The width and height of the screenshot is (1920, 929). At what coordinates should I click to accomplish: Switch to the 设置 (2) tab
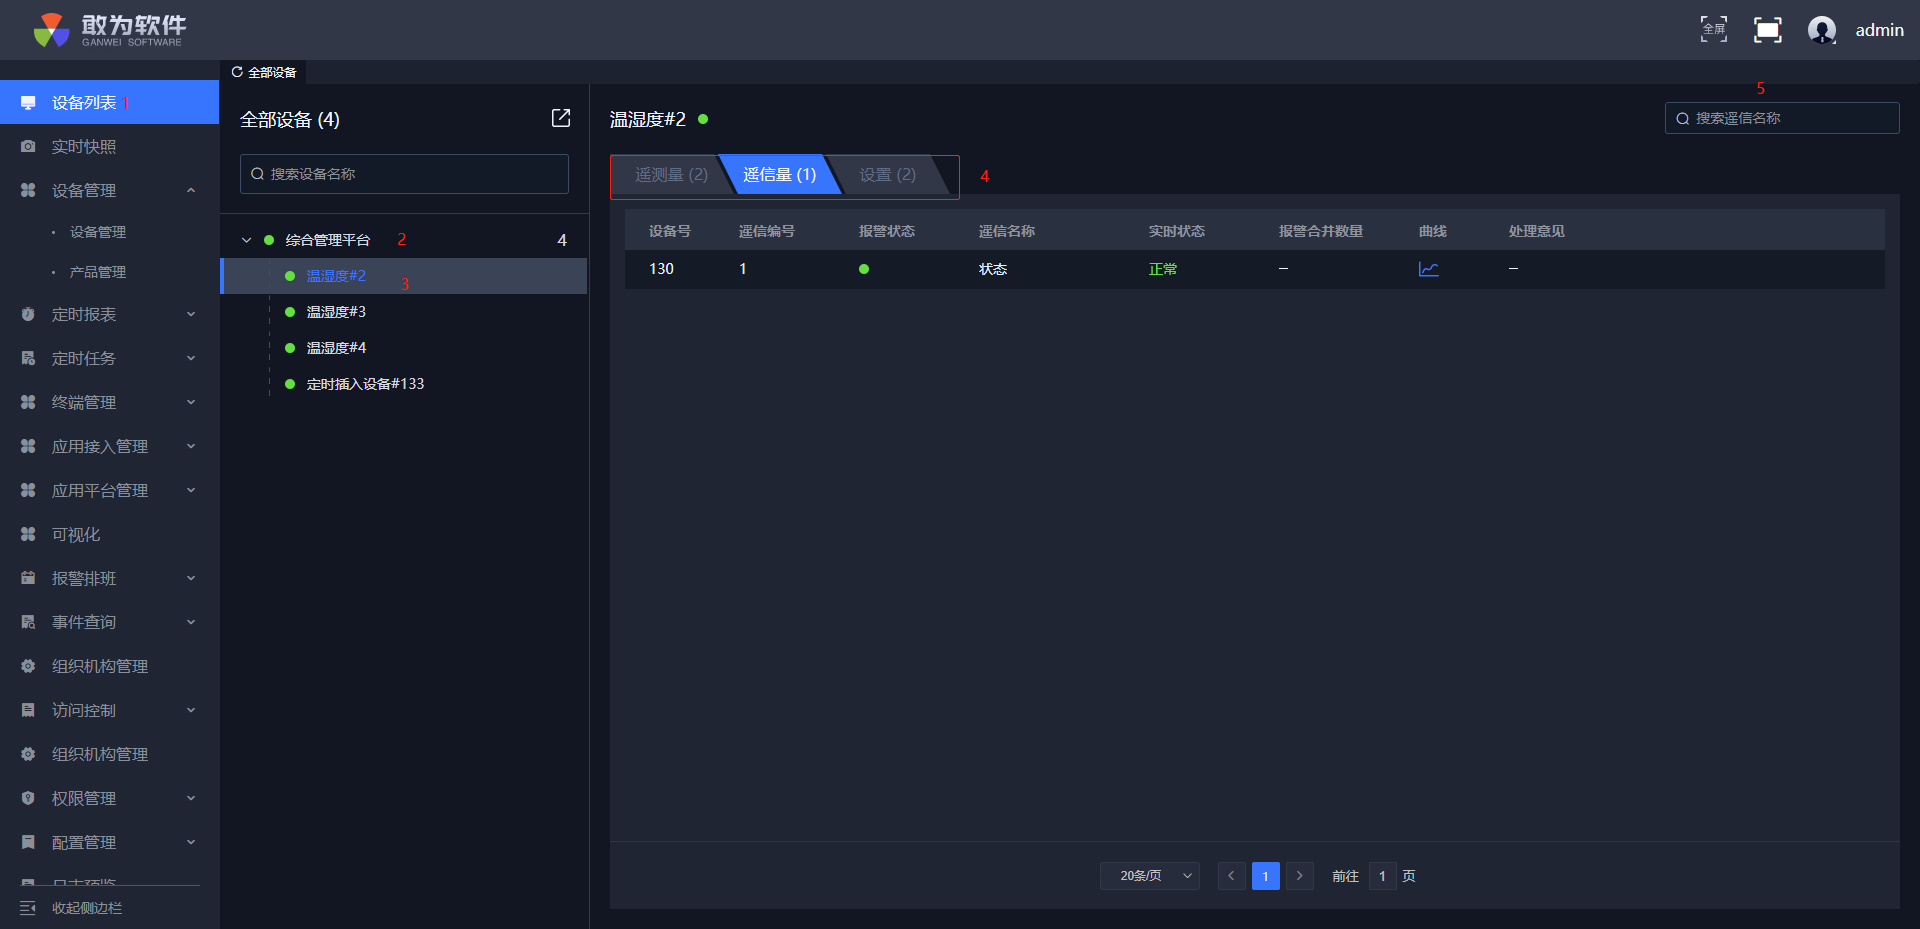tap(887, 175)
